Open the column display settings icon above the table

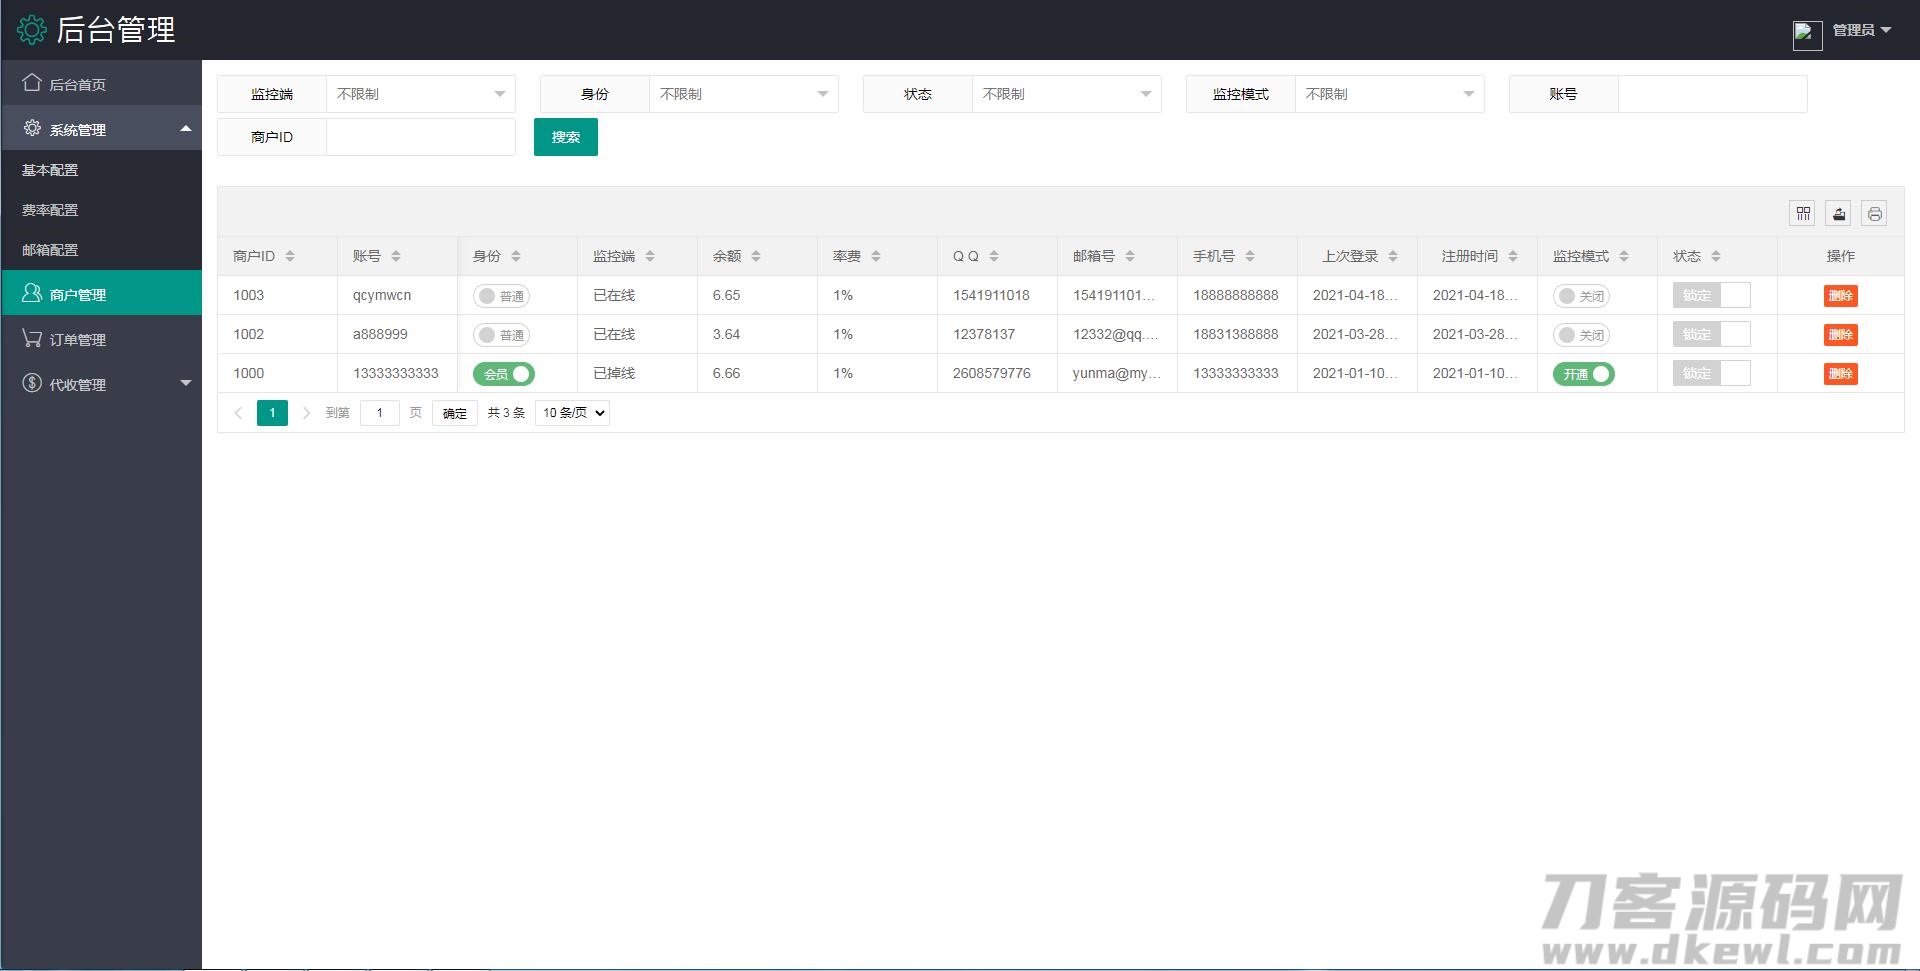coord(1802,213)
